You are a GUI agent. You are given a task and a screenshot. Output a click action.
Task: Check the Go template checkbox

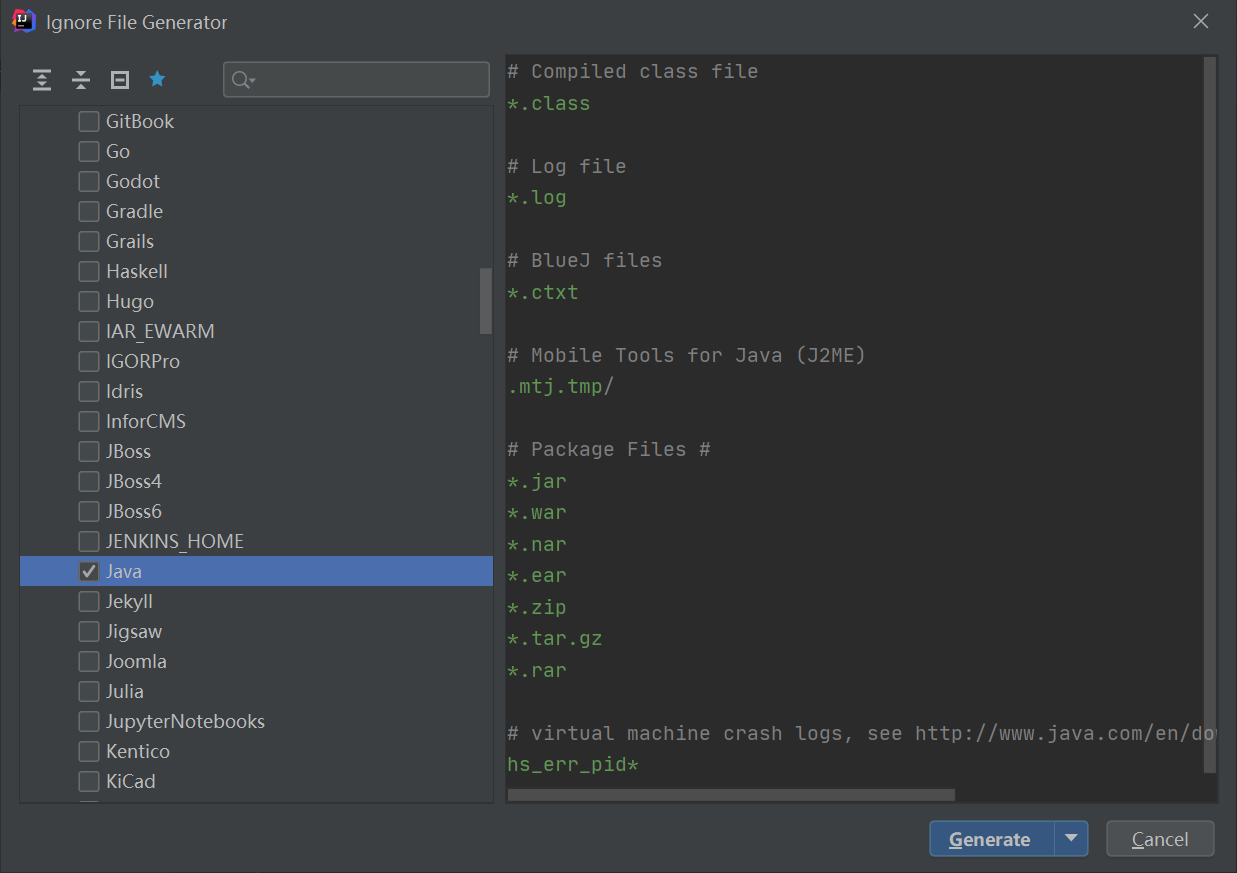pyautogui.click(x=89, y=151)
